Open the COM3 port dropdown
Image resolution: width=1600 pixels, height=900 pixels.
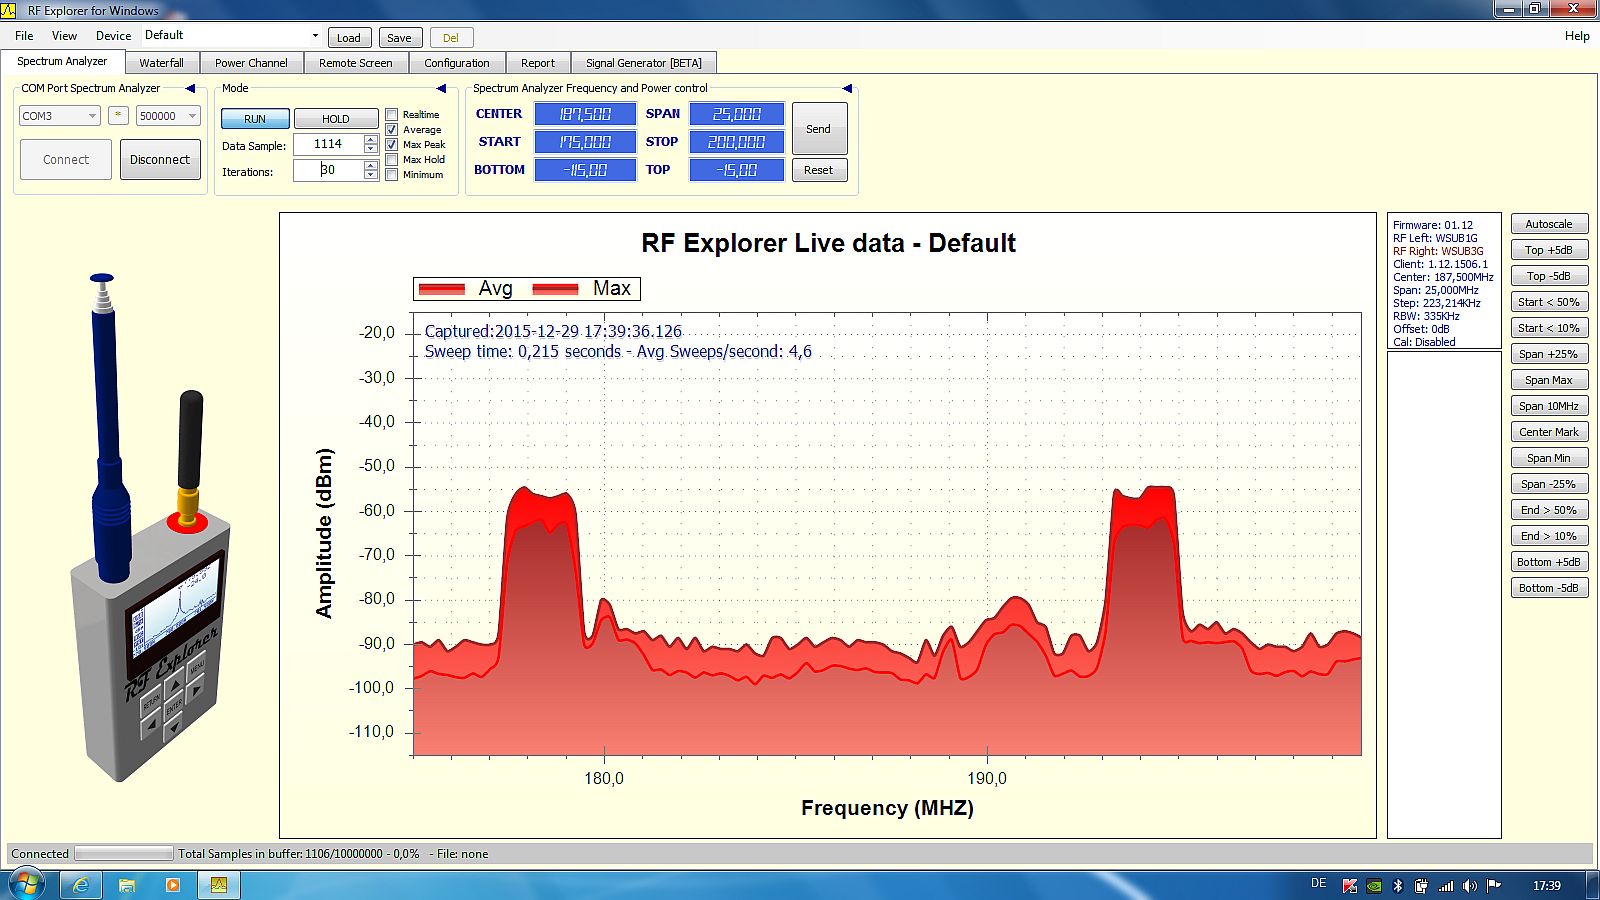[60, 116]
